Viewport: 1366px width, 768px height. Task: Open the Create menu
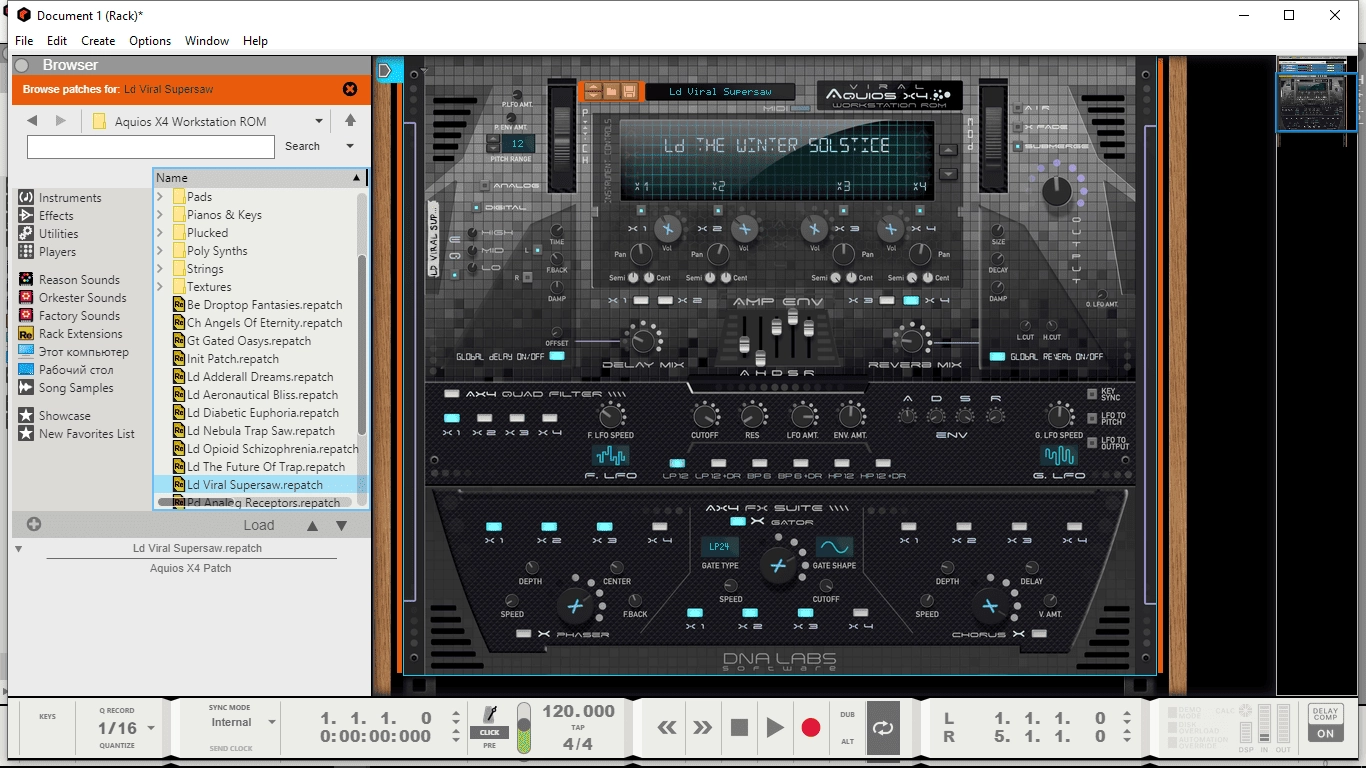[x=98, y=41]
